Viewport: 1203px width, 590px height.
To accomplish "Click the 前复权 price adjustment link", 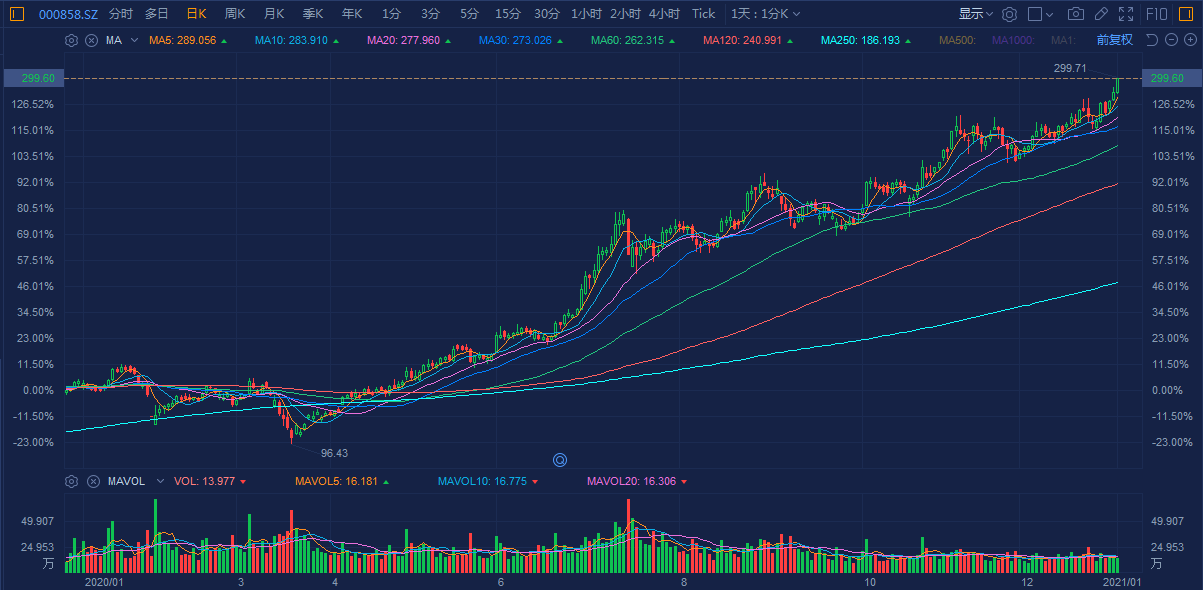I will pos(1114,40).
